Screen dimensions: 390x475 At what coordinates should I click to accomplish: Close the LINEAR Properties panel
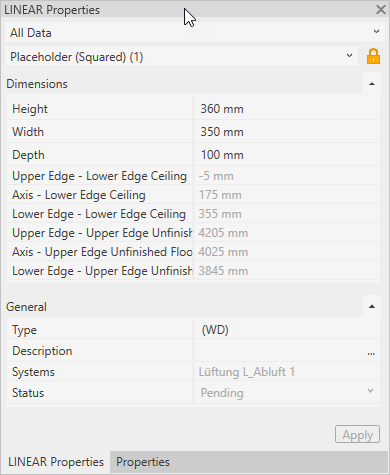(x=381, y=9)
